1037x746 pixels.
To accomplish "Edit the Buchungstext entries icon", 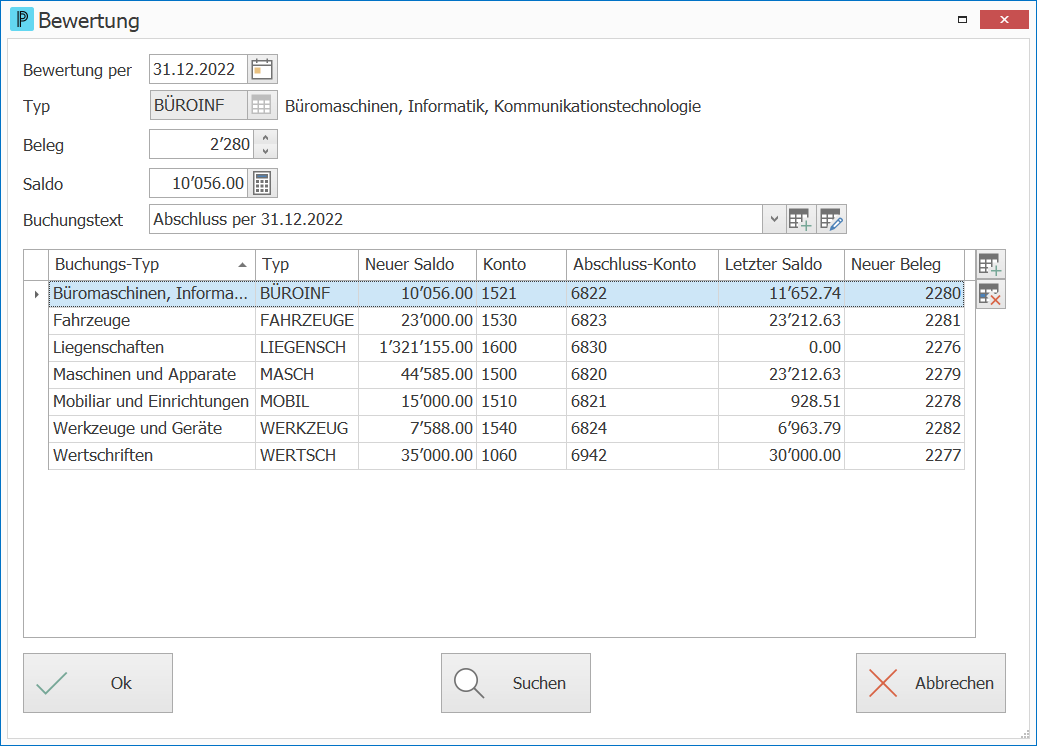I will [x=831, y=220].
